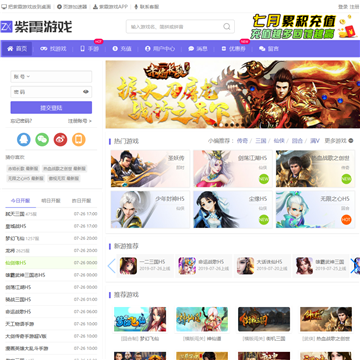Click the main slider banner image
Image resolution: width=360 pixels, height=360 pixels.
click(x=233, y=94)
